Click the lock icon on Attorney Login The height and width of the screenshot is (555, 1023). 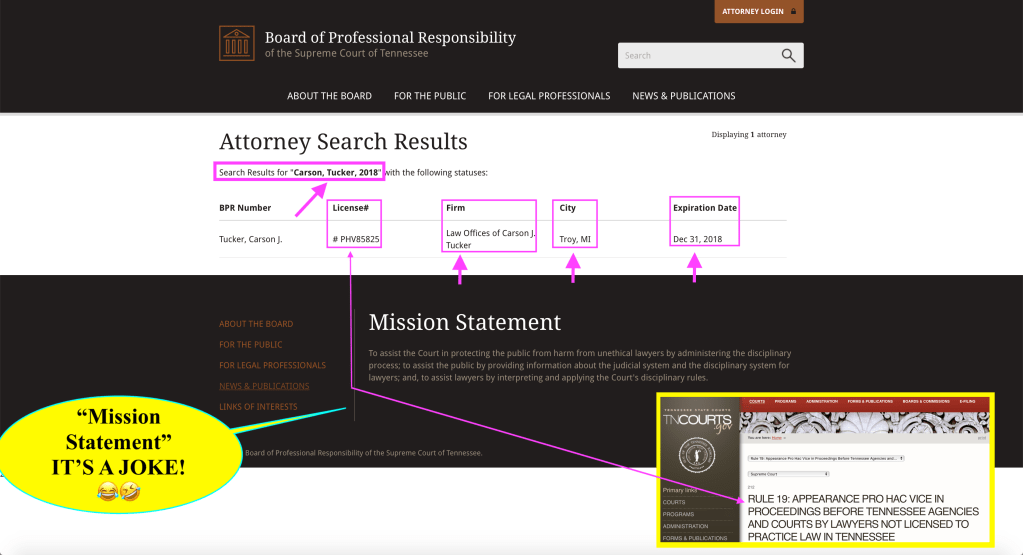coord(793,11)
